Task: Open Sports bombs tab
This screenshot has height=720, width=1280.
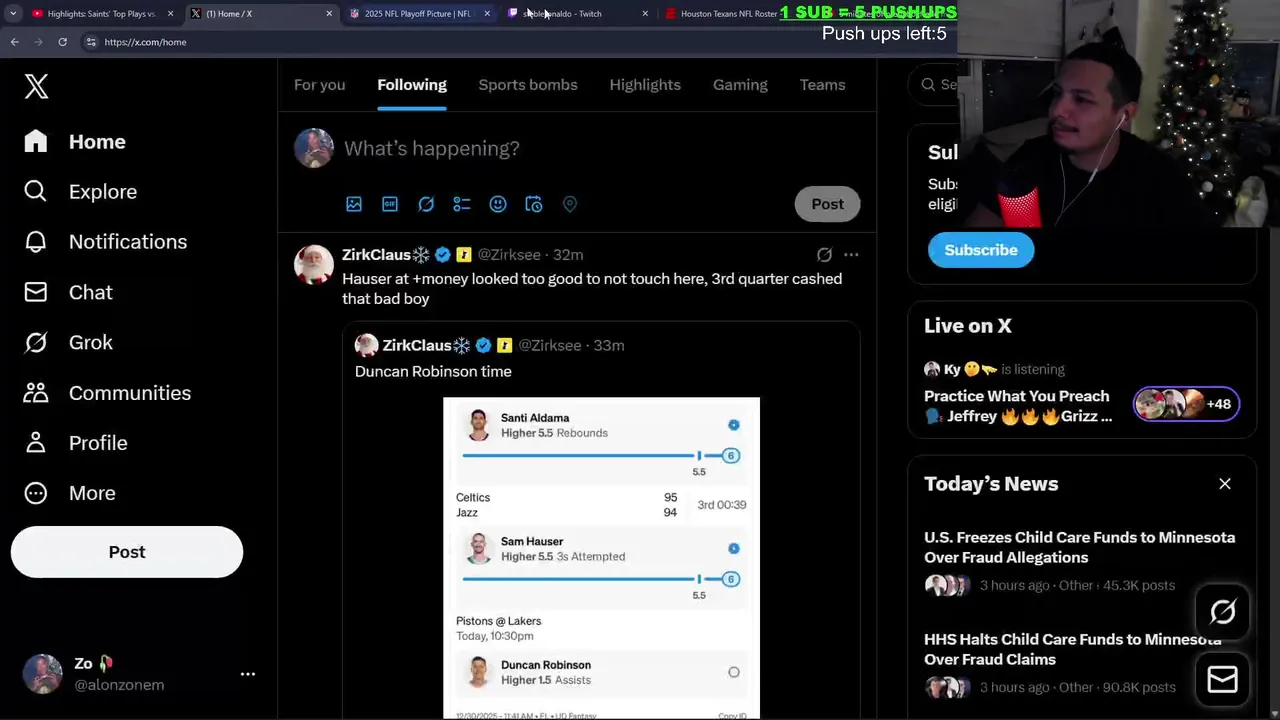Action: click(528, 85)
